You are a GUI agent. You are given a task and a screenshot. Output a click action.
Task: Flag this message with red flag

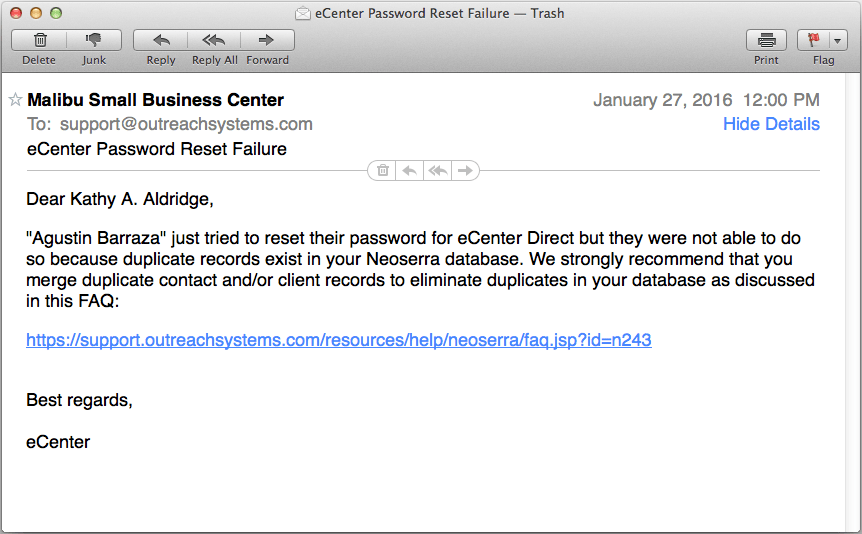pos(814,40)
